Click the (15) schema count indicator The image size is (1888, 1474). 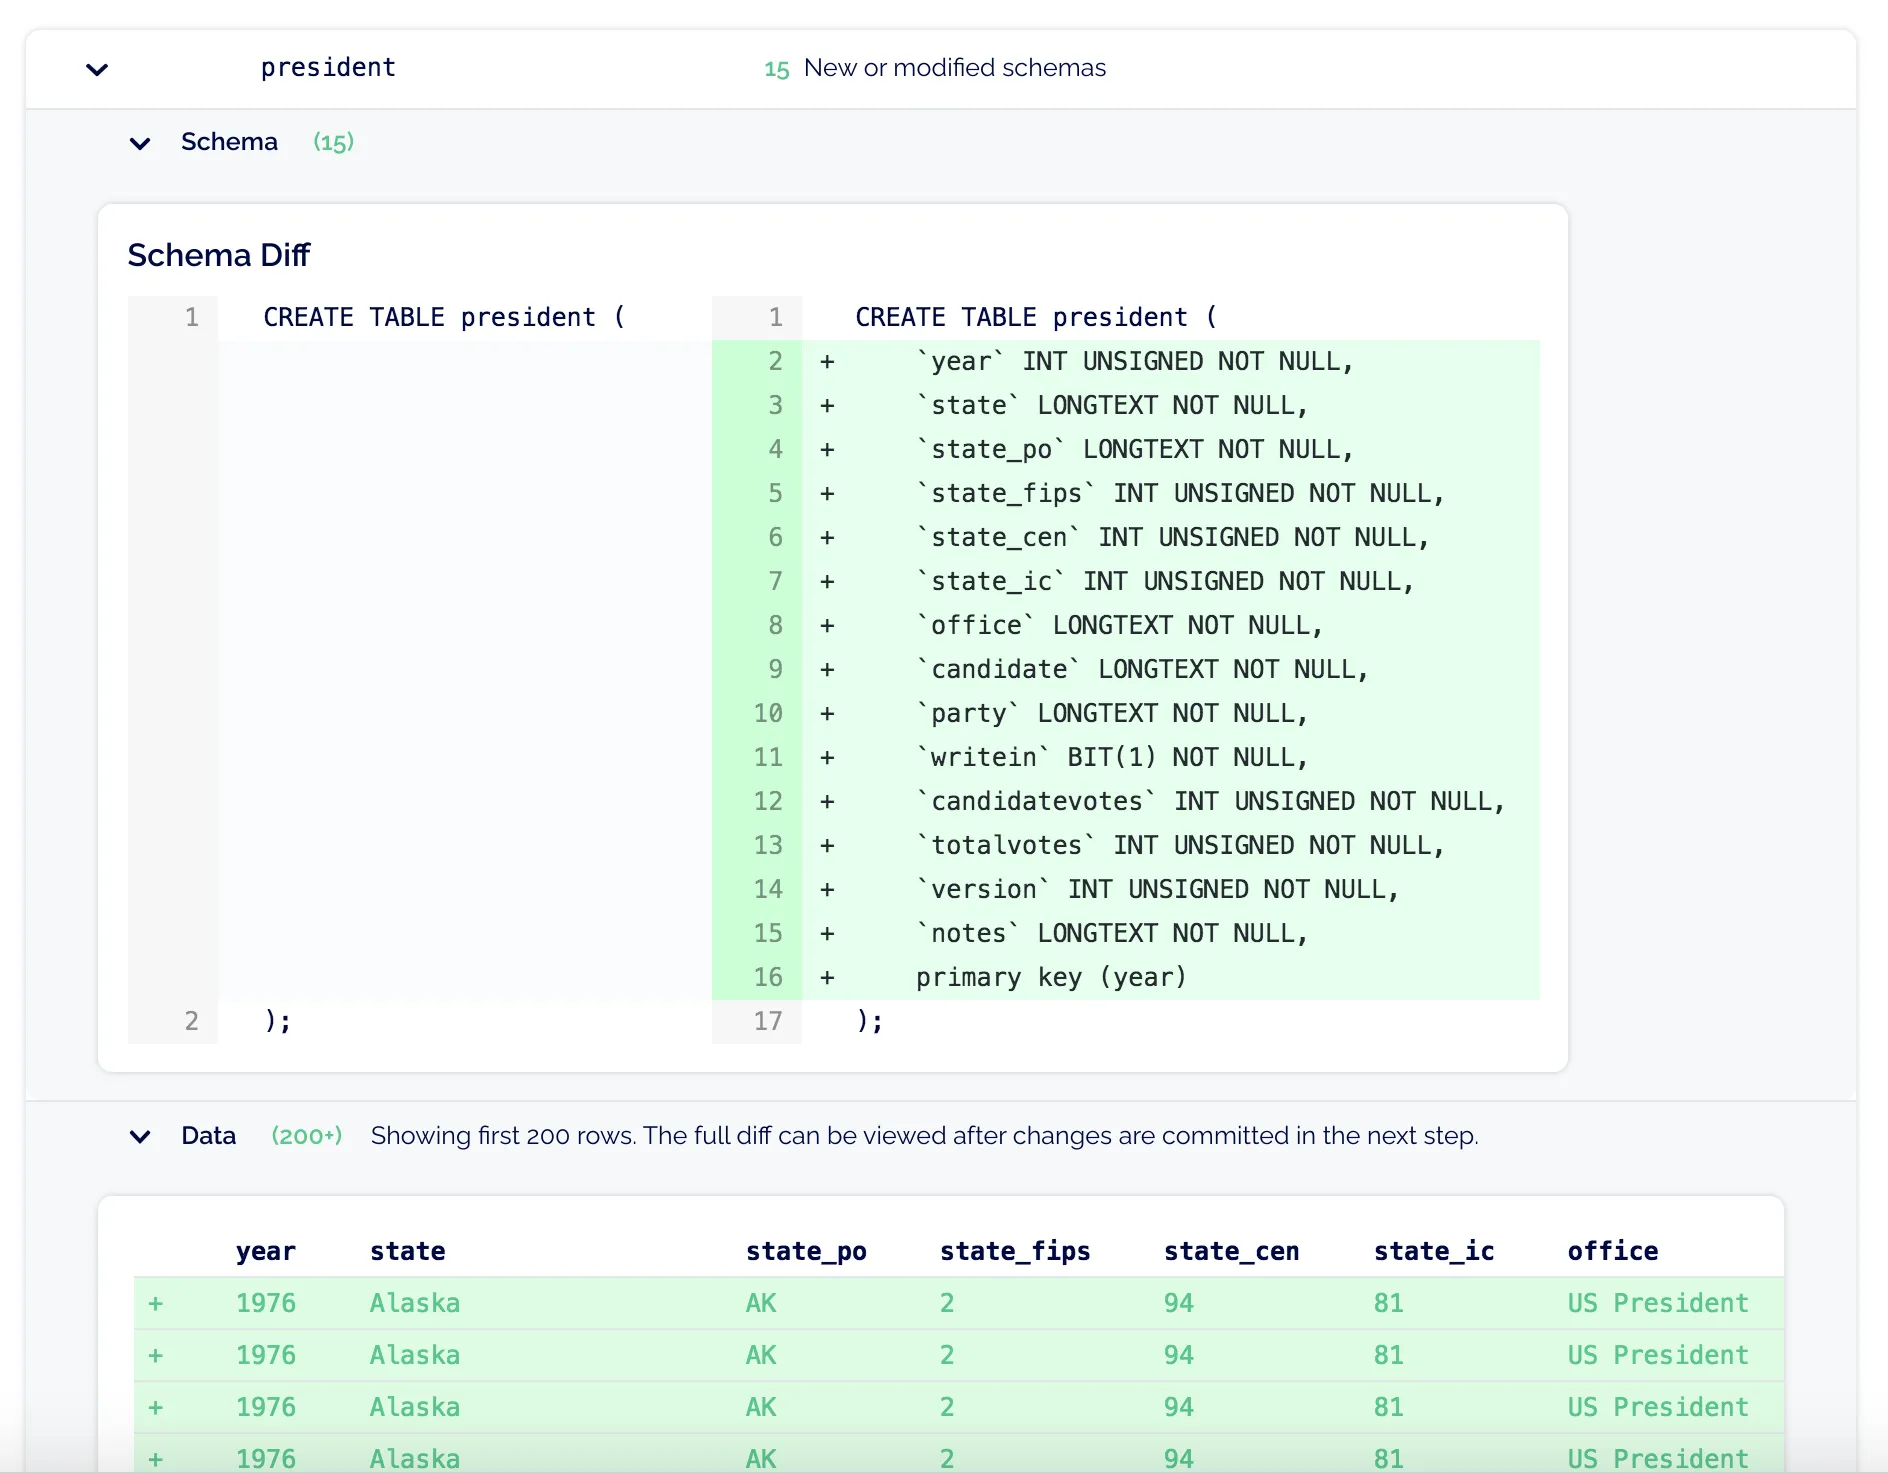tap(332, 142)
